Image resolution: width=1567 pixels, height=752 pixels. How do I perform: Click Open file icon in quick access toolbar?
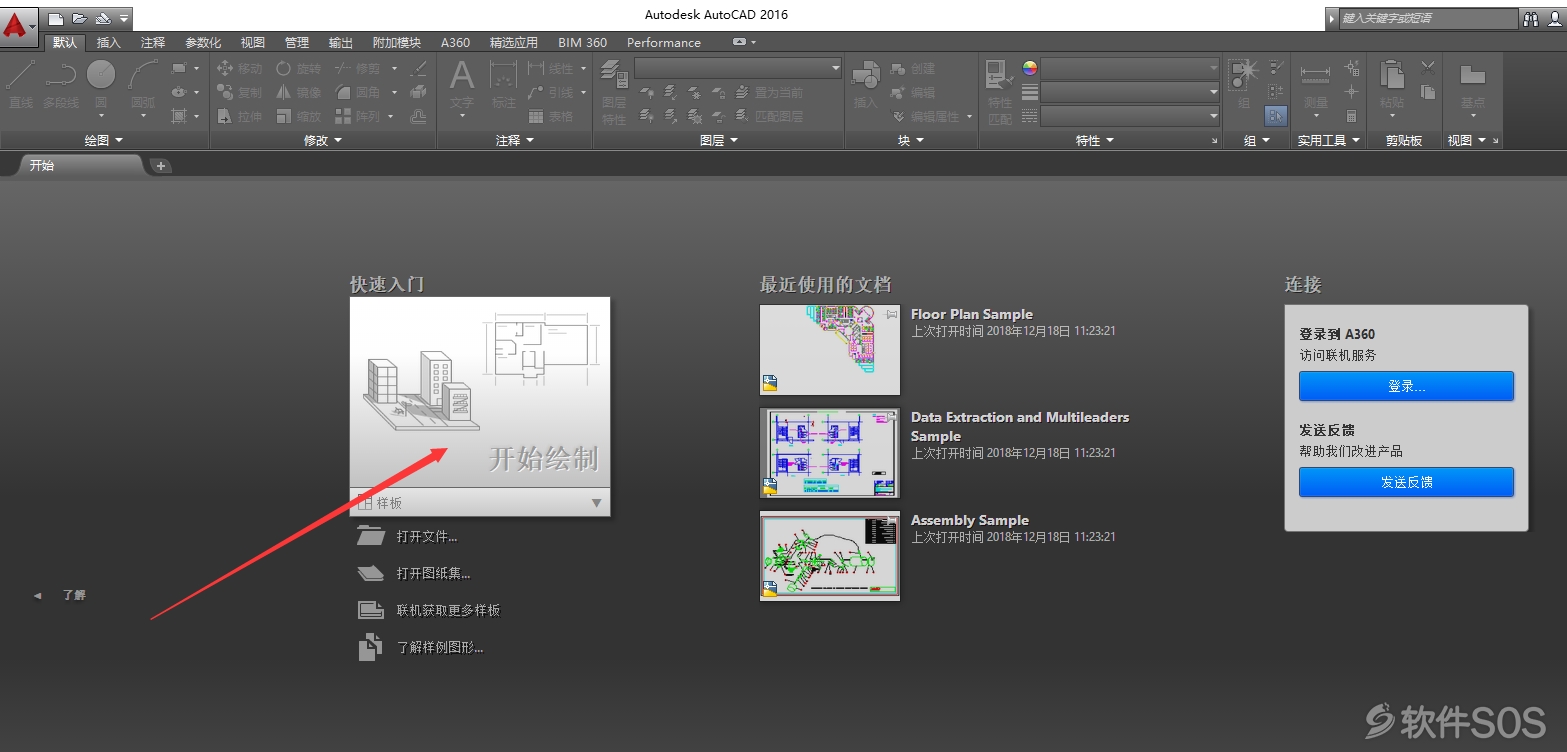point(79,18)
